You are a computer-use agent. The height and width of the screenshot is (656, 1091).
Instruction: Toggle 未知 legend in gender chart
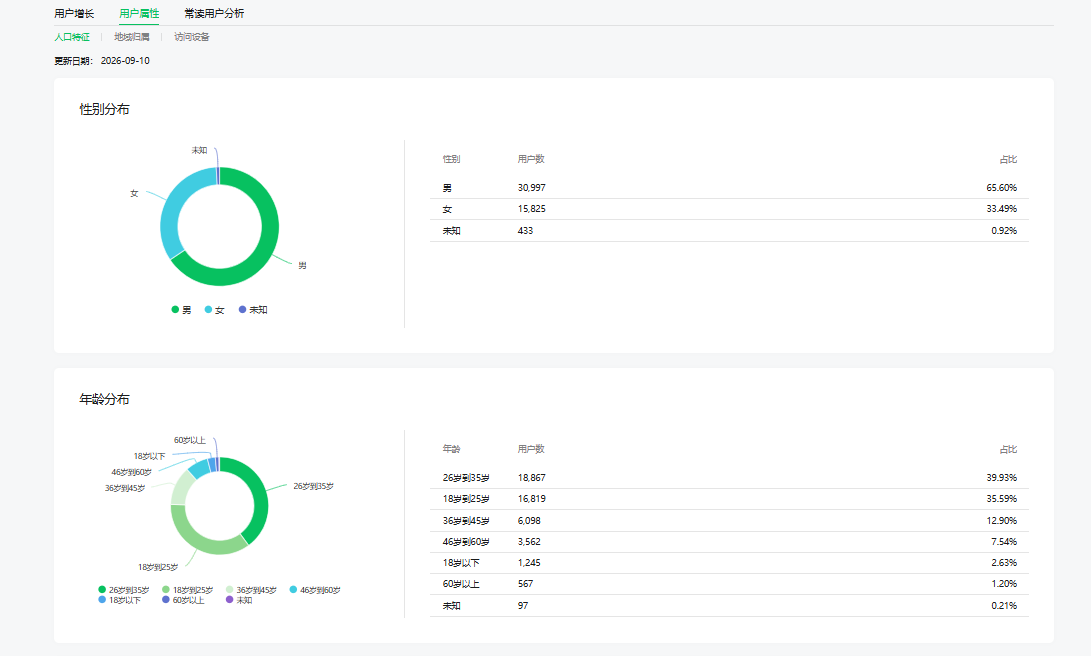[x=253, y=310]
